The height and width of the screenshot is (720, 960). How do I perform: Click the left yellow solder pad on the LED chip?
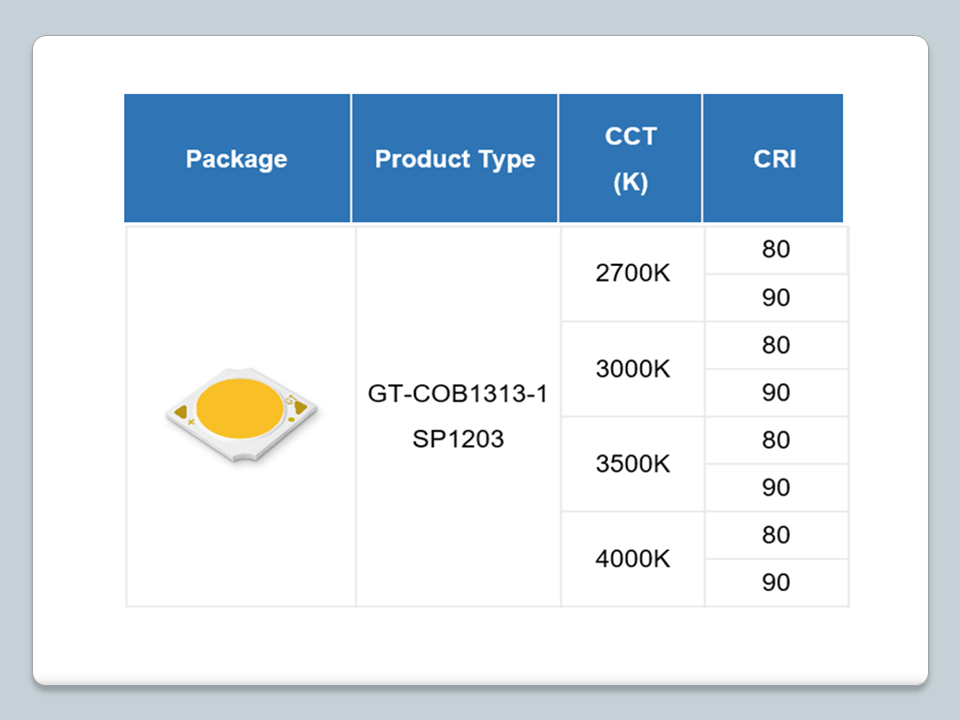[x=181, y=410]
